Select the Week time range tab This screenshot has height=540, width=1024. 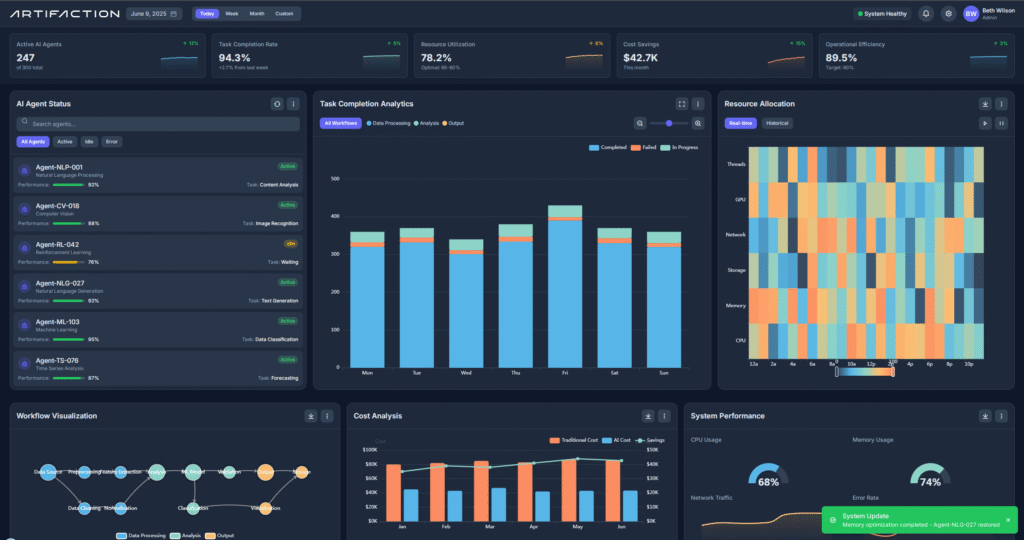[232, 14]
